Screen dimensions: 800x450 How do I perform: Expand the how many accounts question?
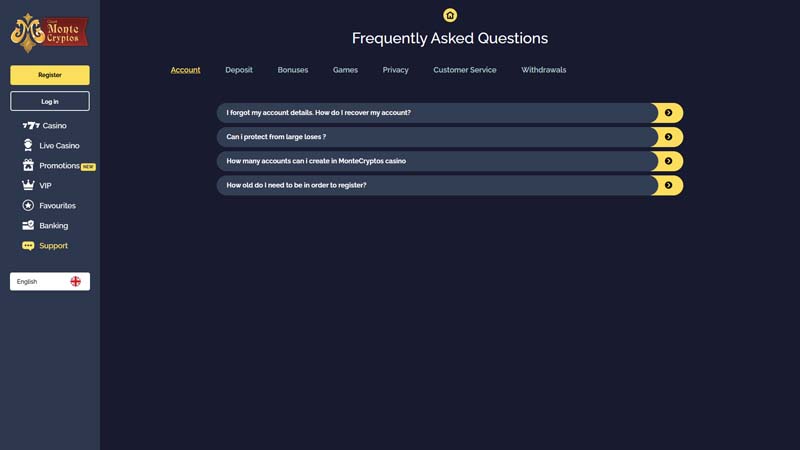pos(667,161)
